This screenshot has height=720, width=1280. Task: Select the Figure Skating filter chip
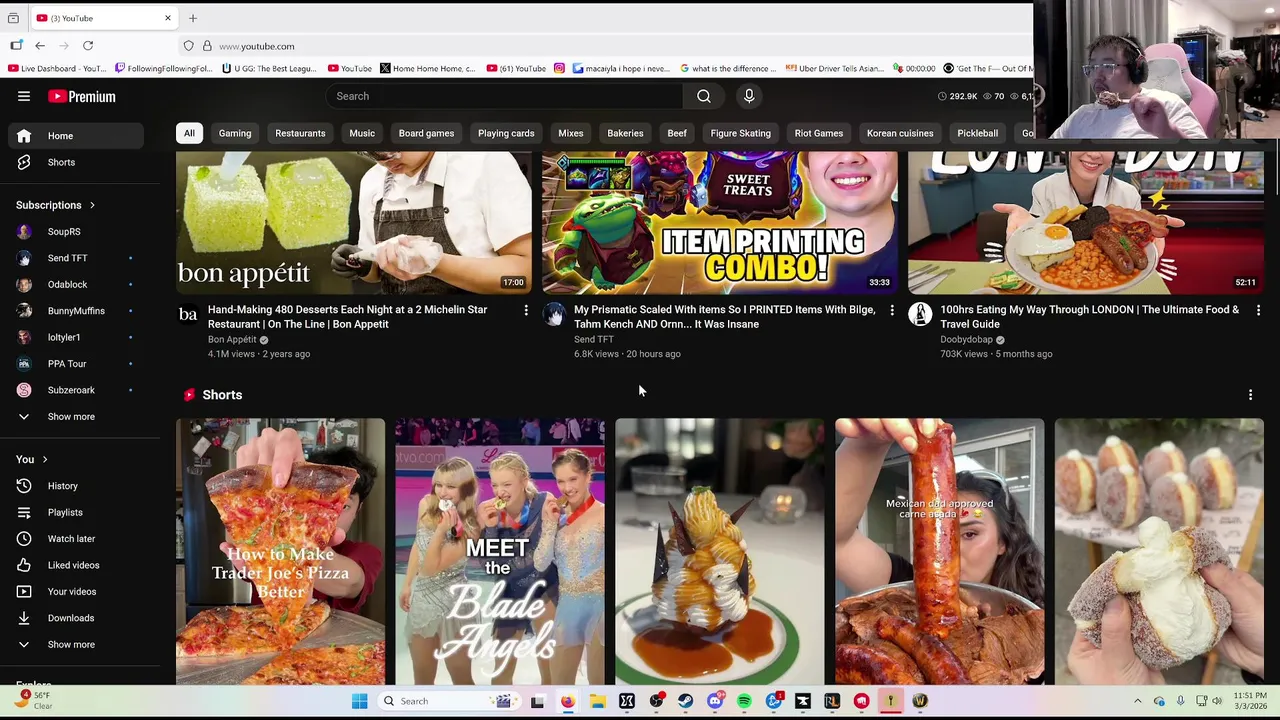pos(741,133)
